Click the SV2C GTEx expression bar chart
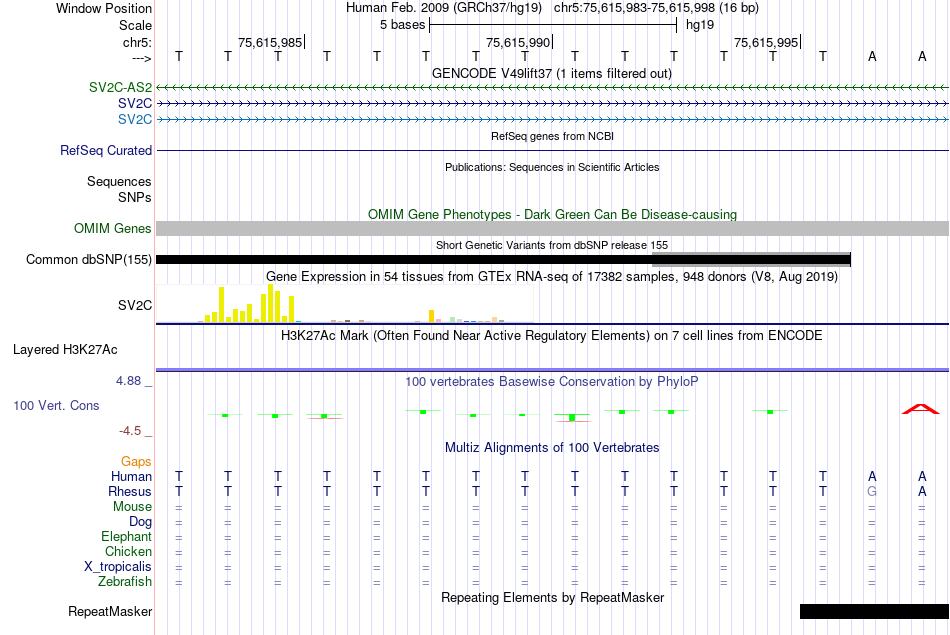950x635 pixels. coord(345,304)
